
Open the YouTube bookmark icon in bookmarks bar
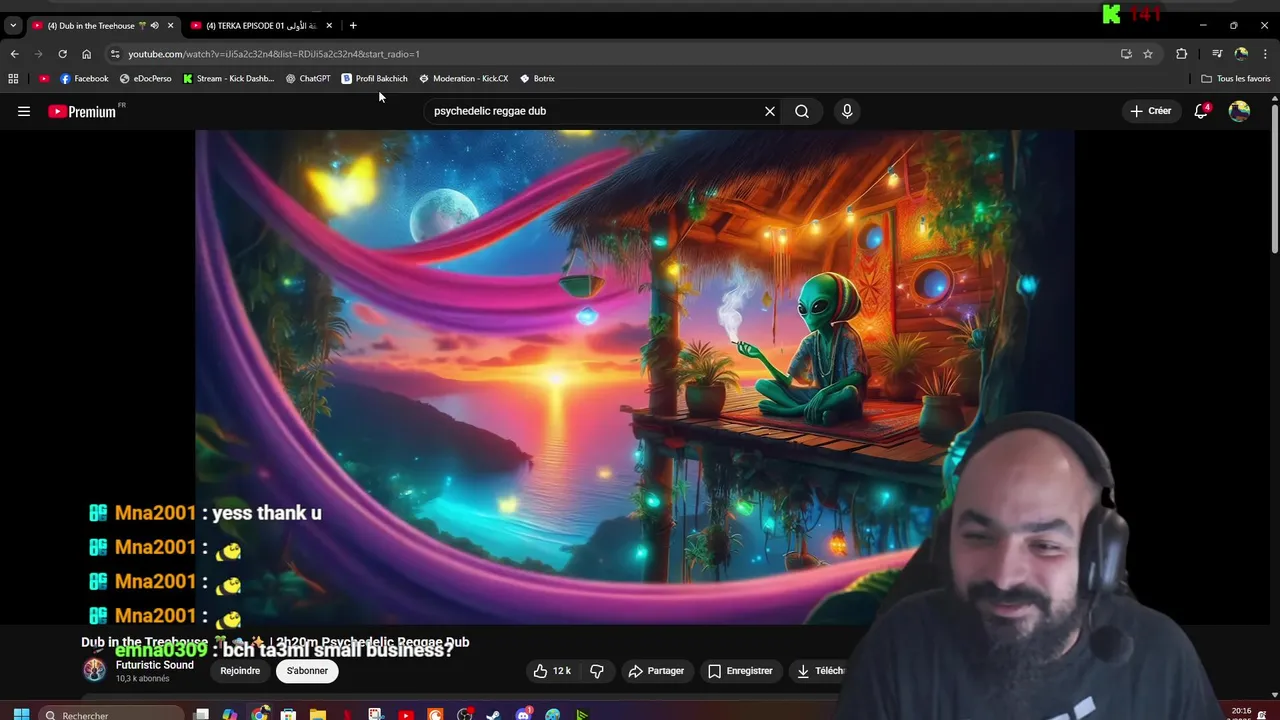(x=44, y=78)
